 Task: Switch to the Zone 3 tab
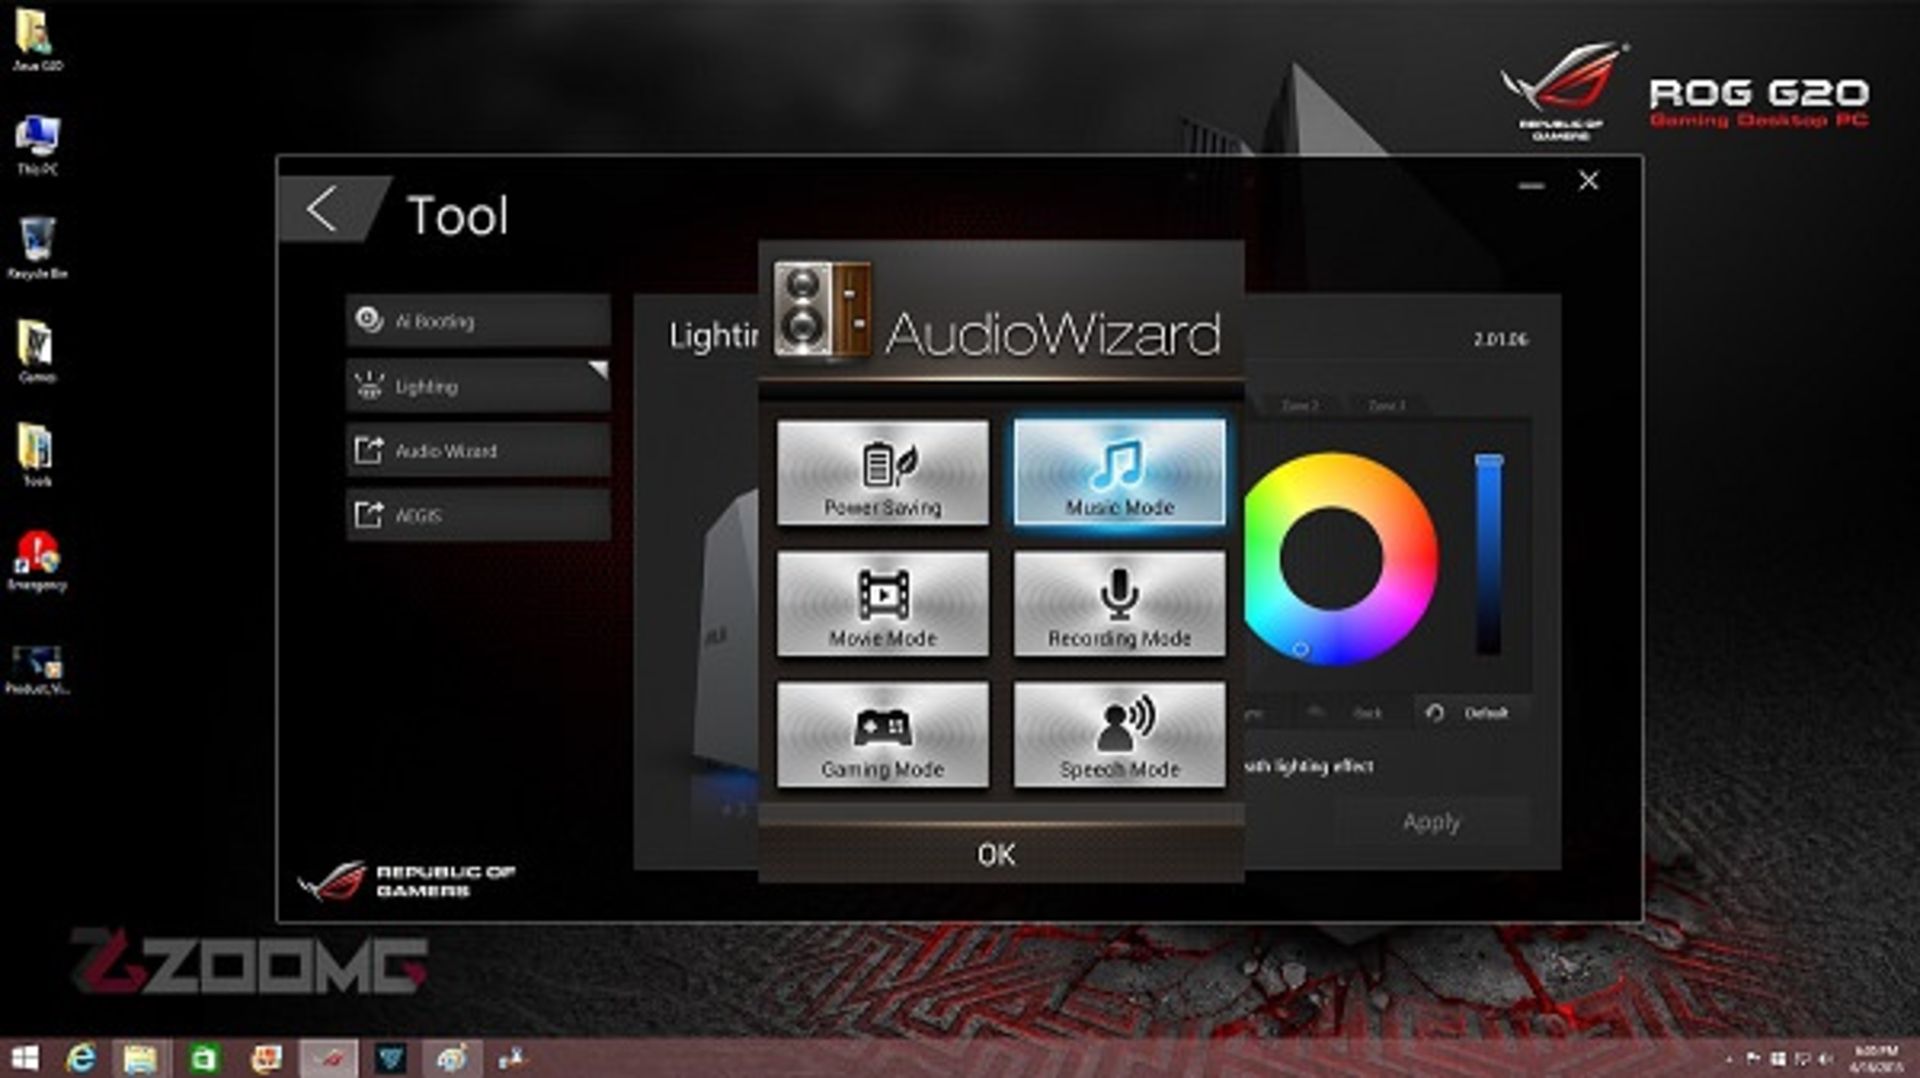click(1387, 406)
